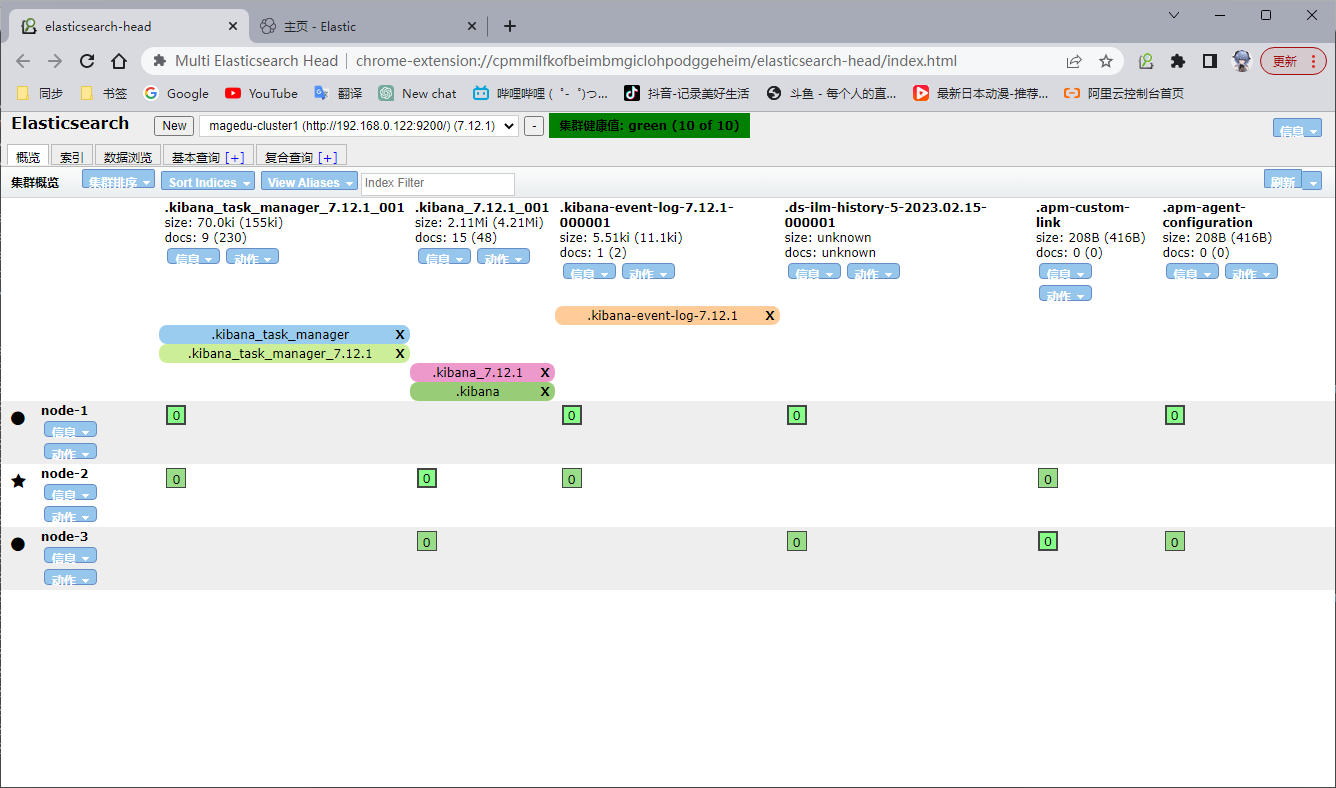Click the browser address bar URL

point(656,61)
